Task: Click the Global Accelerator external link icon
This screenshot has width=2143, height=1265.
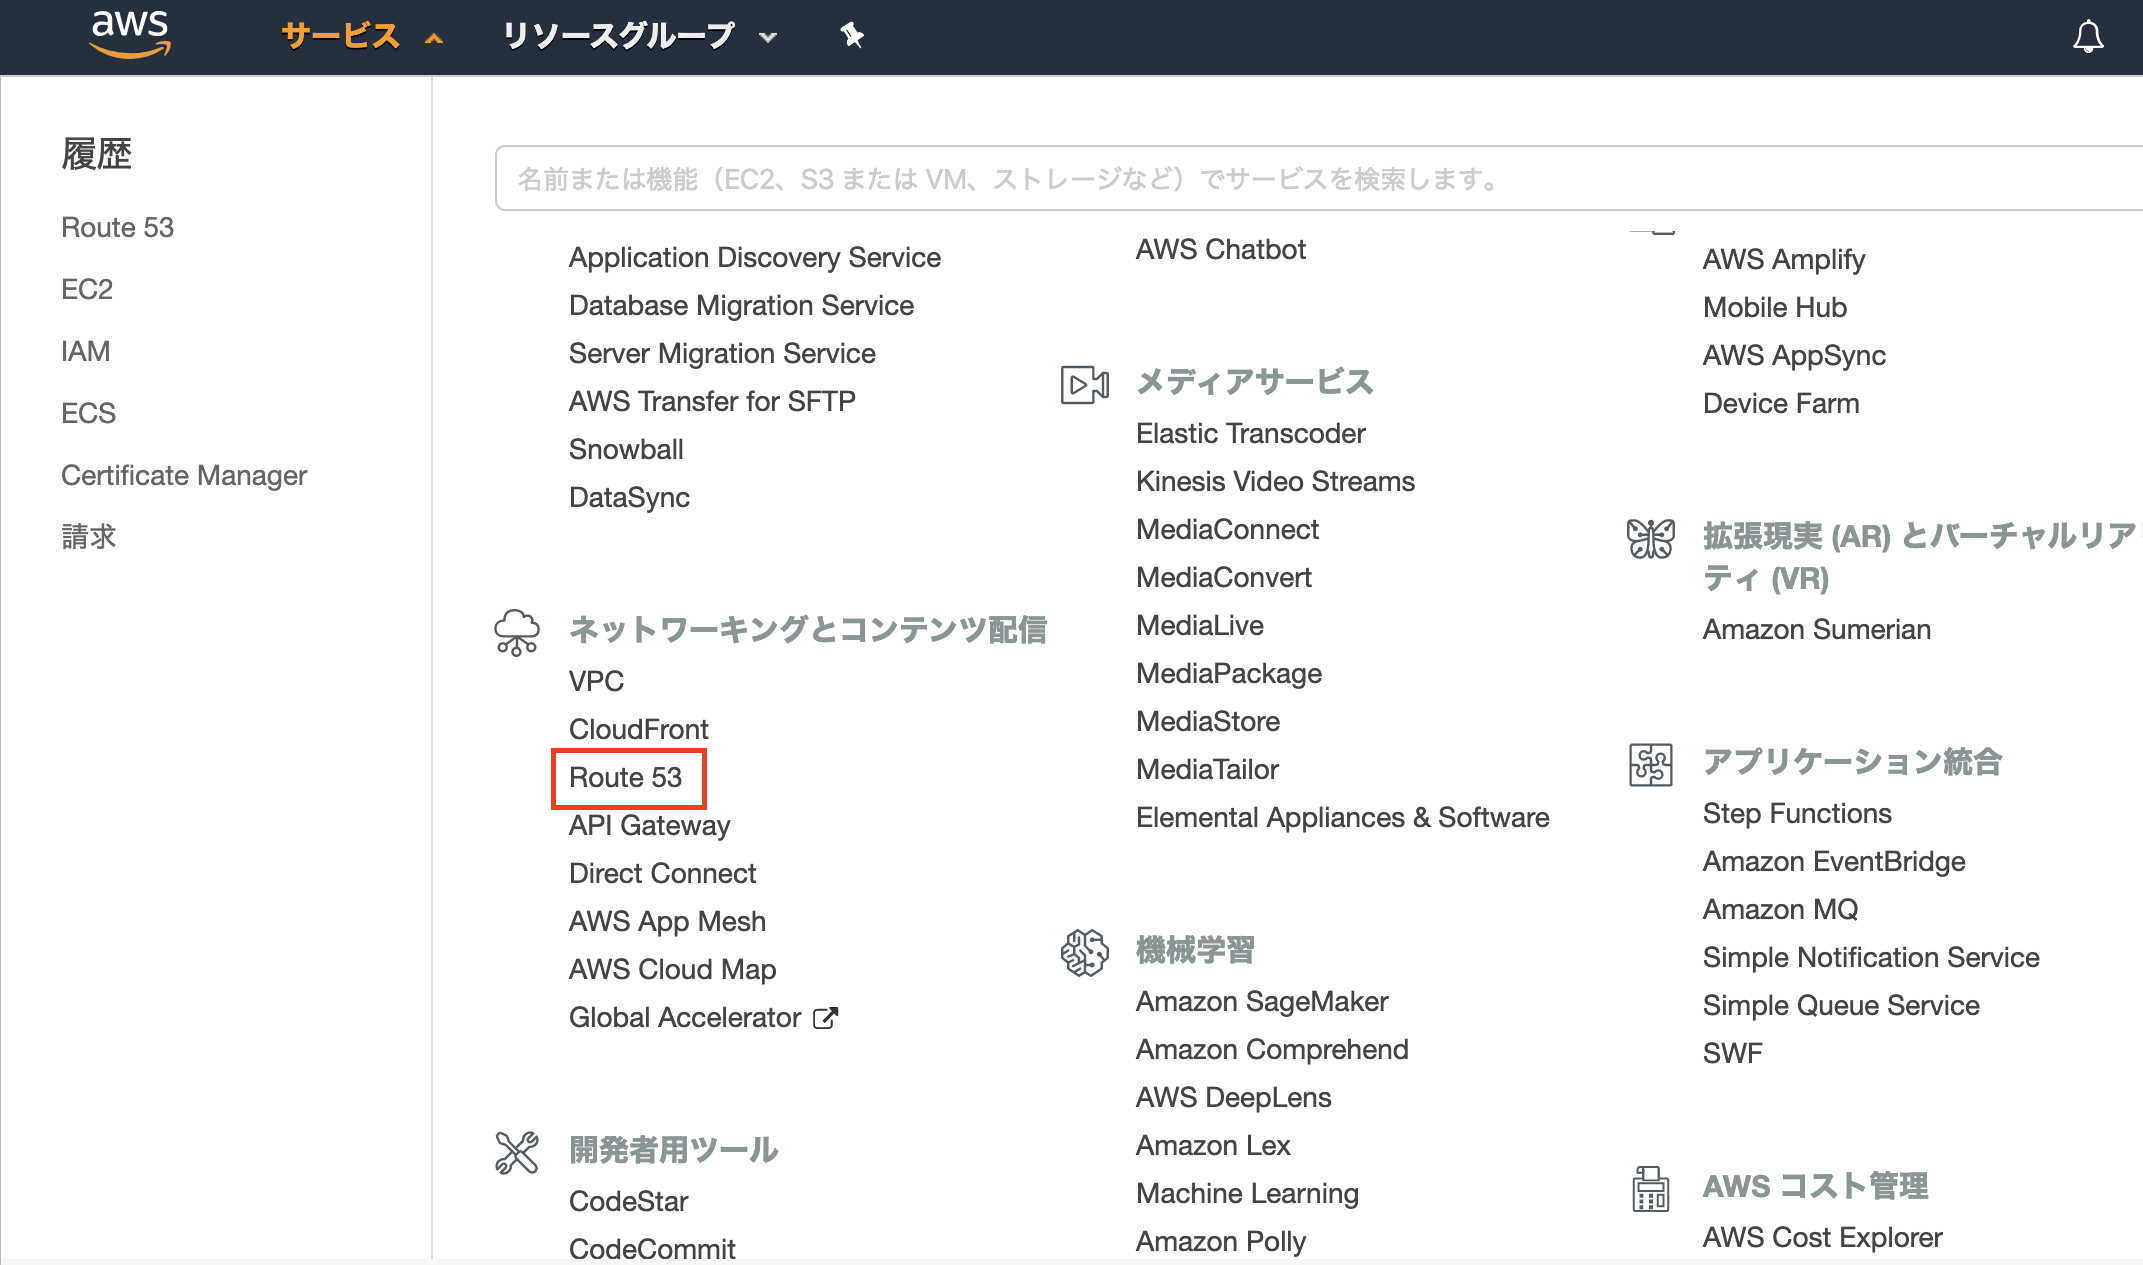Action: tap(825, 1018)
